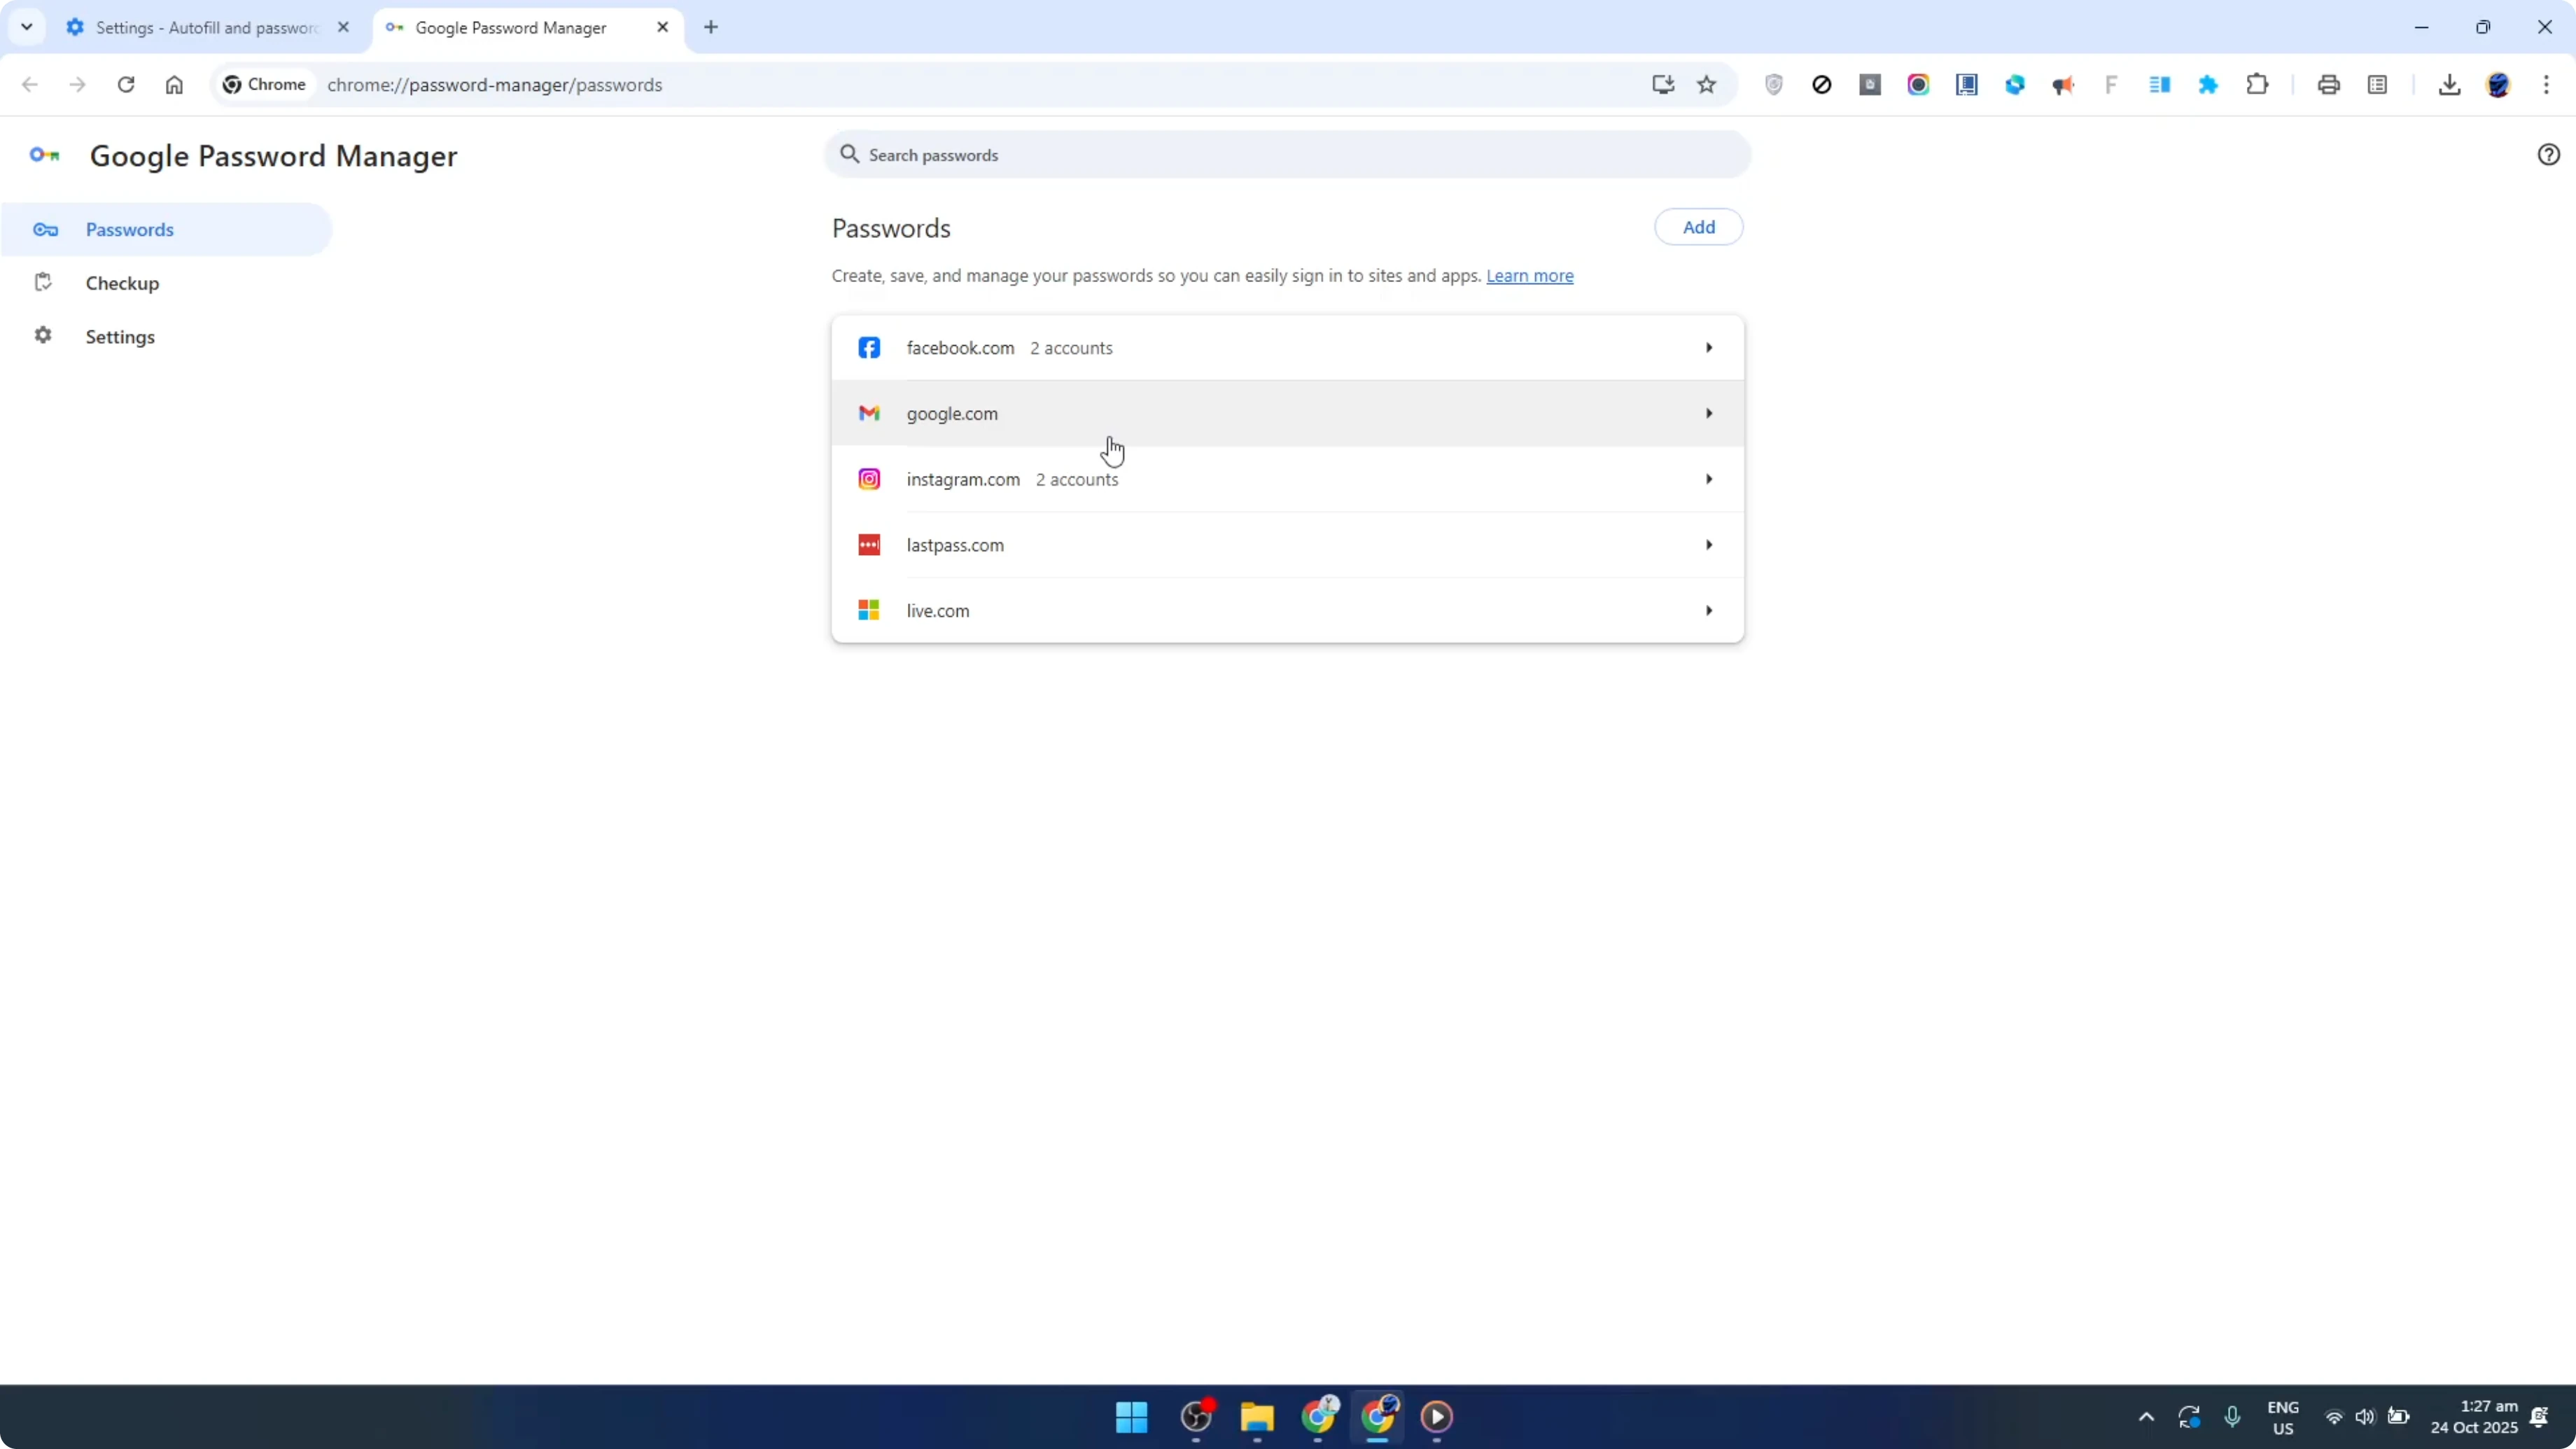Click the facebook.com favicon

869,348
